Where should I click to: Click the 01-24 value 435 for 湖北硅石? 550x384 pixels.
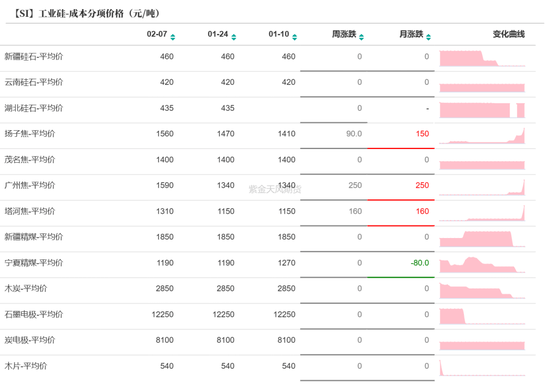pyautogui.click(x=228, y=108)
